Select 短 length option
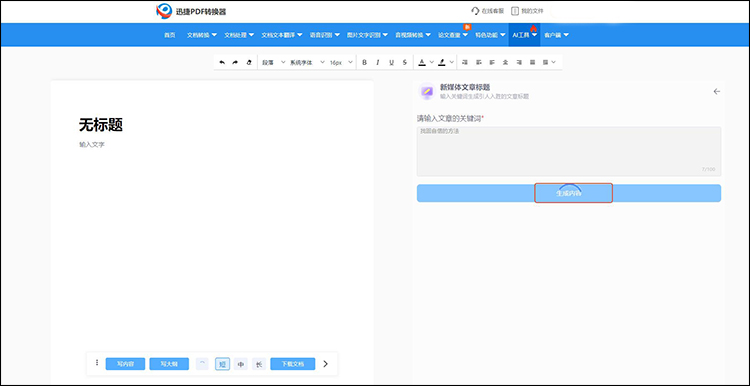Viewport: 750px width, 386px height. [x=222, y=364]
